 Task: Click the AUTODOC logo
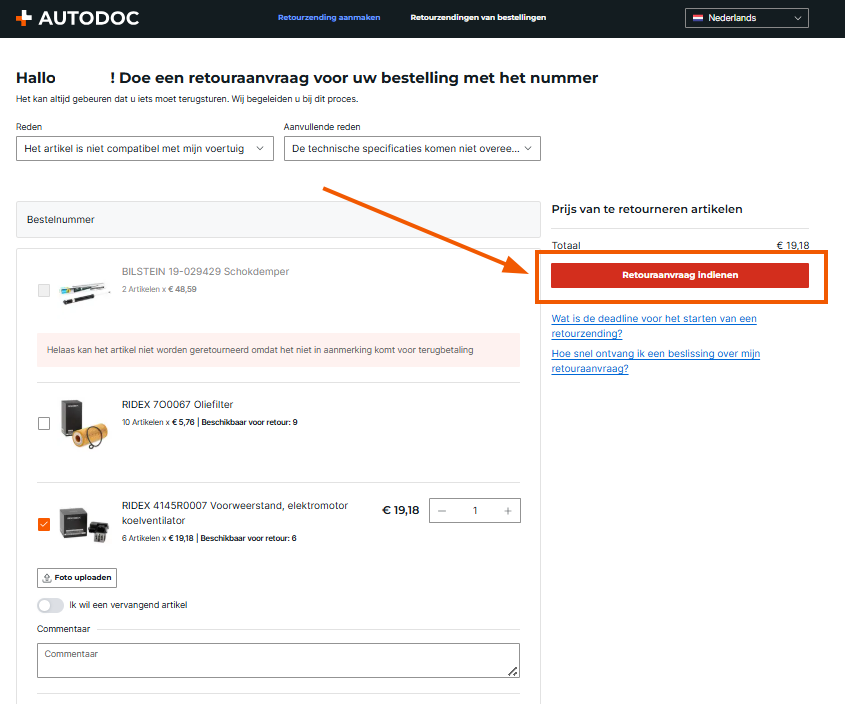pos(77,18)
